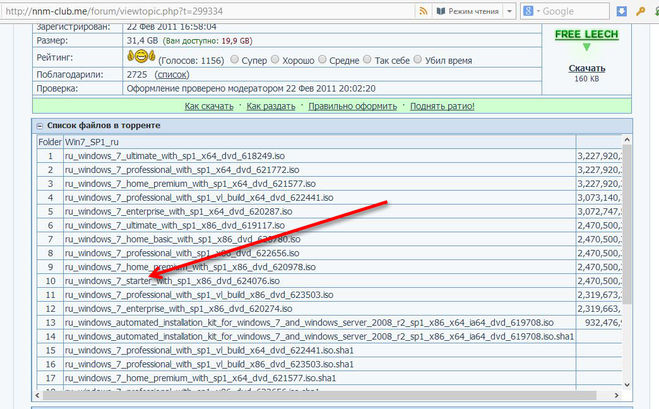Open the Google search engine icon dropdown
659x409 pixels.
point(531,11)
